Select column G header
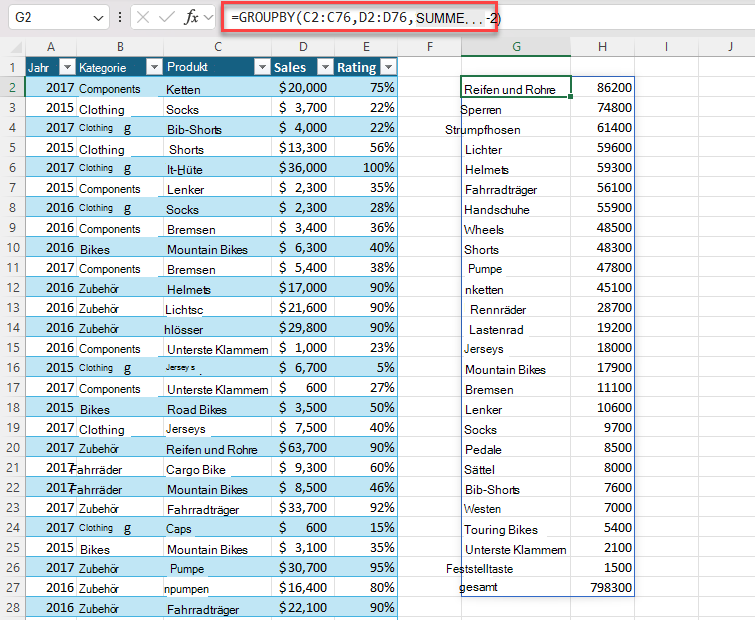 point(516,47)
